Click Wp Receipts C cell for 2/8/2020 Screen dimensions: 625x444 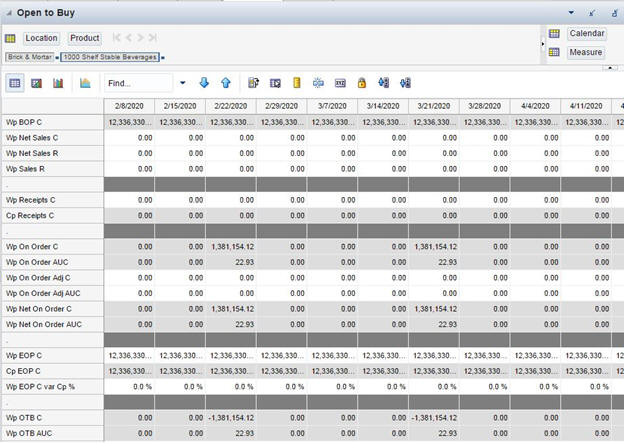[129, 200]
